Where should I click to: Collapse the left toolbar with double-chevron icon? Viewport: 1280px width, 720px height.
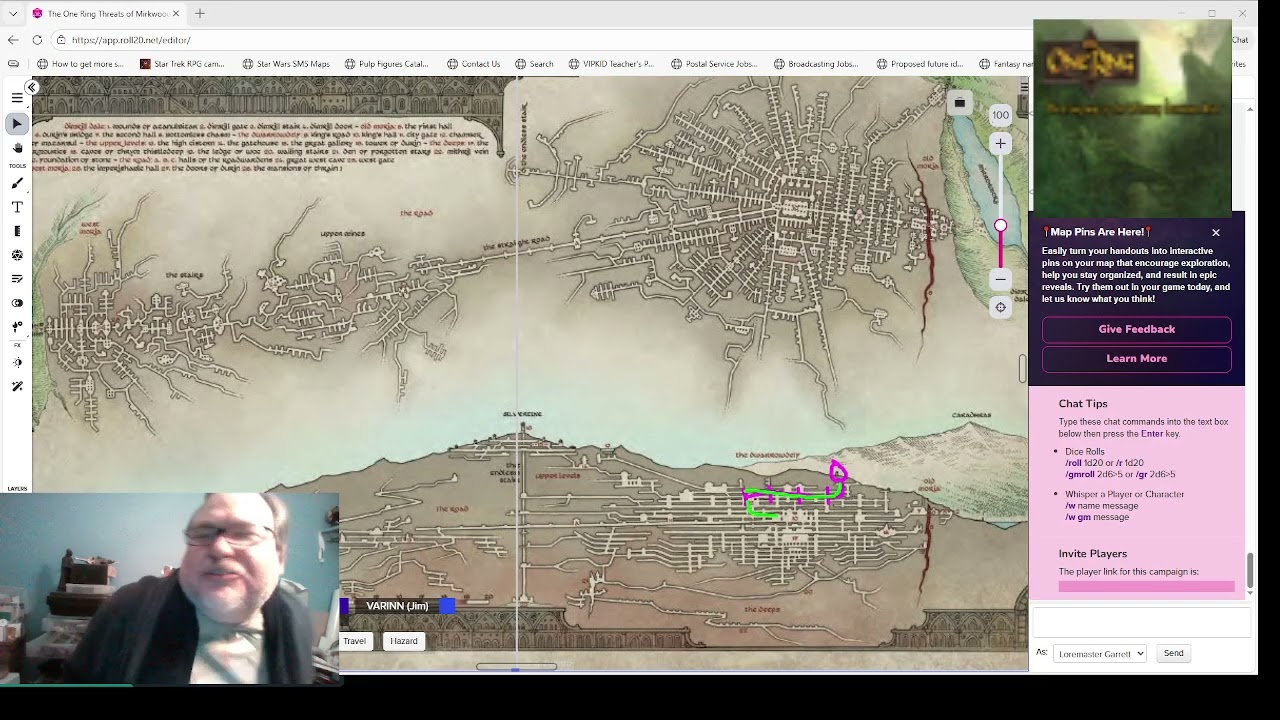(x=32, y=88)
